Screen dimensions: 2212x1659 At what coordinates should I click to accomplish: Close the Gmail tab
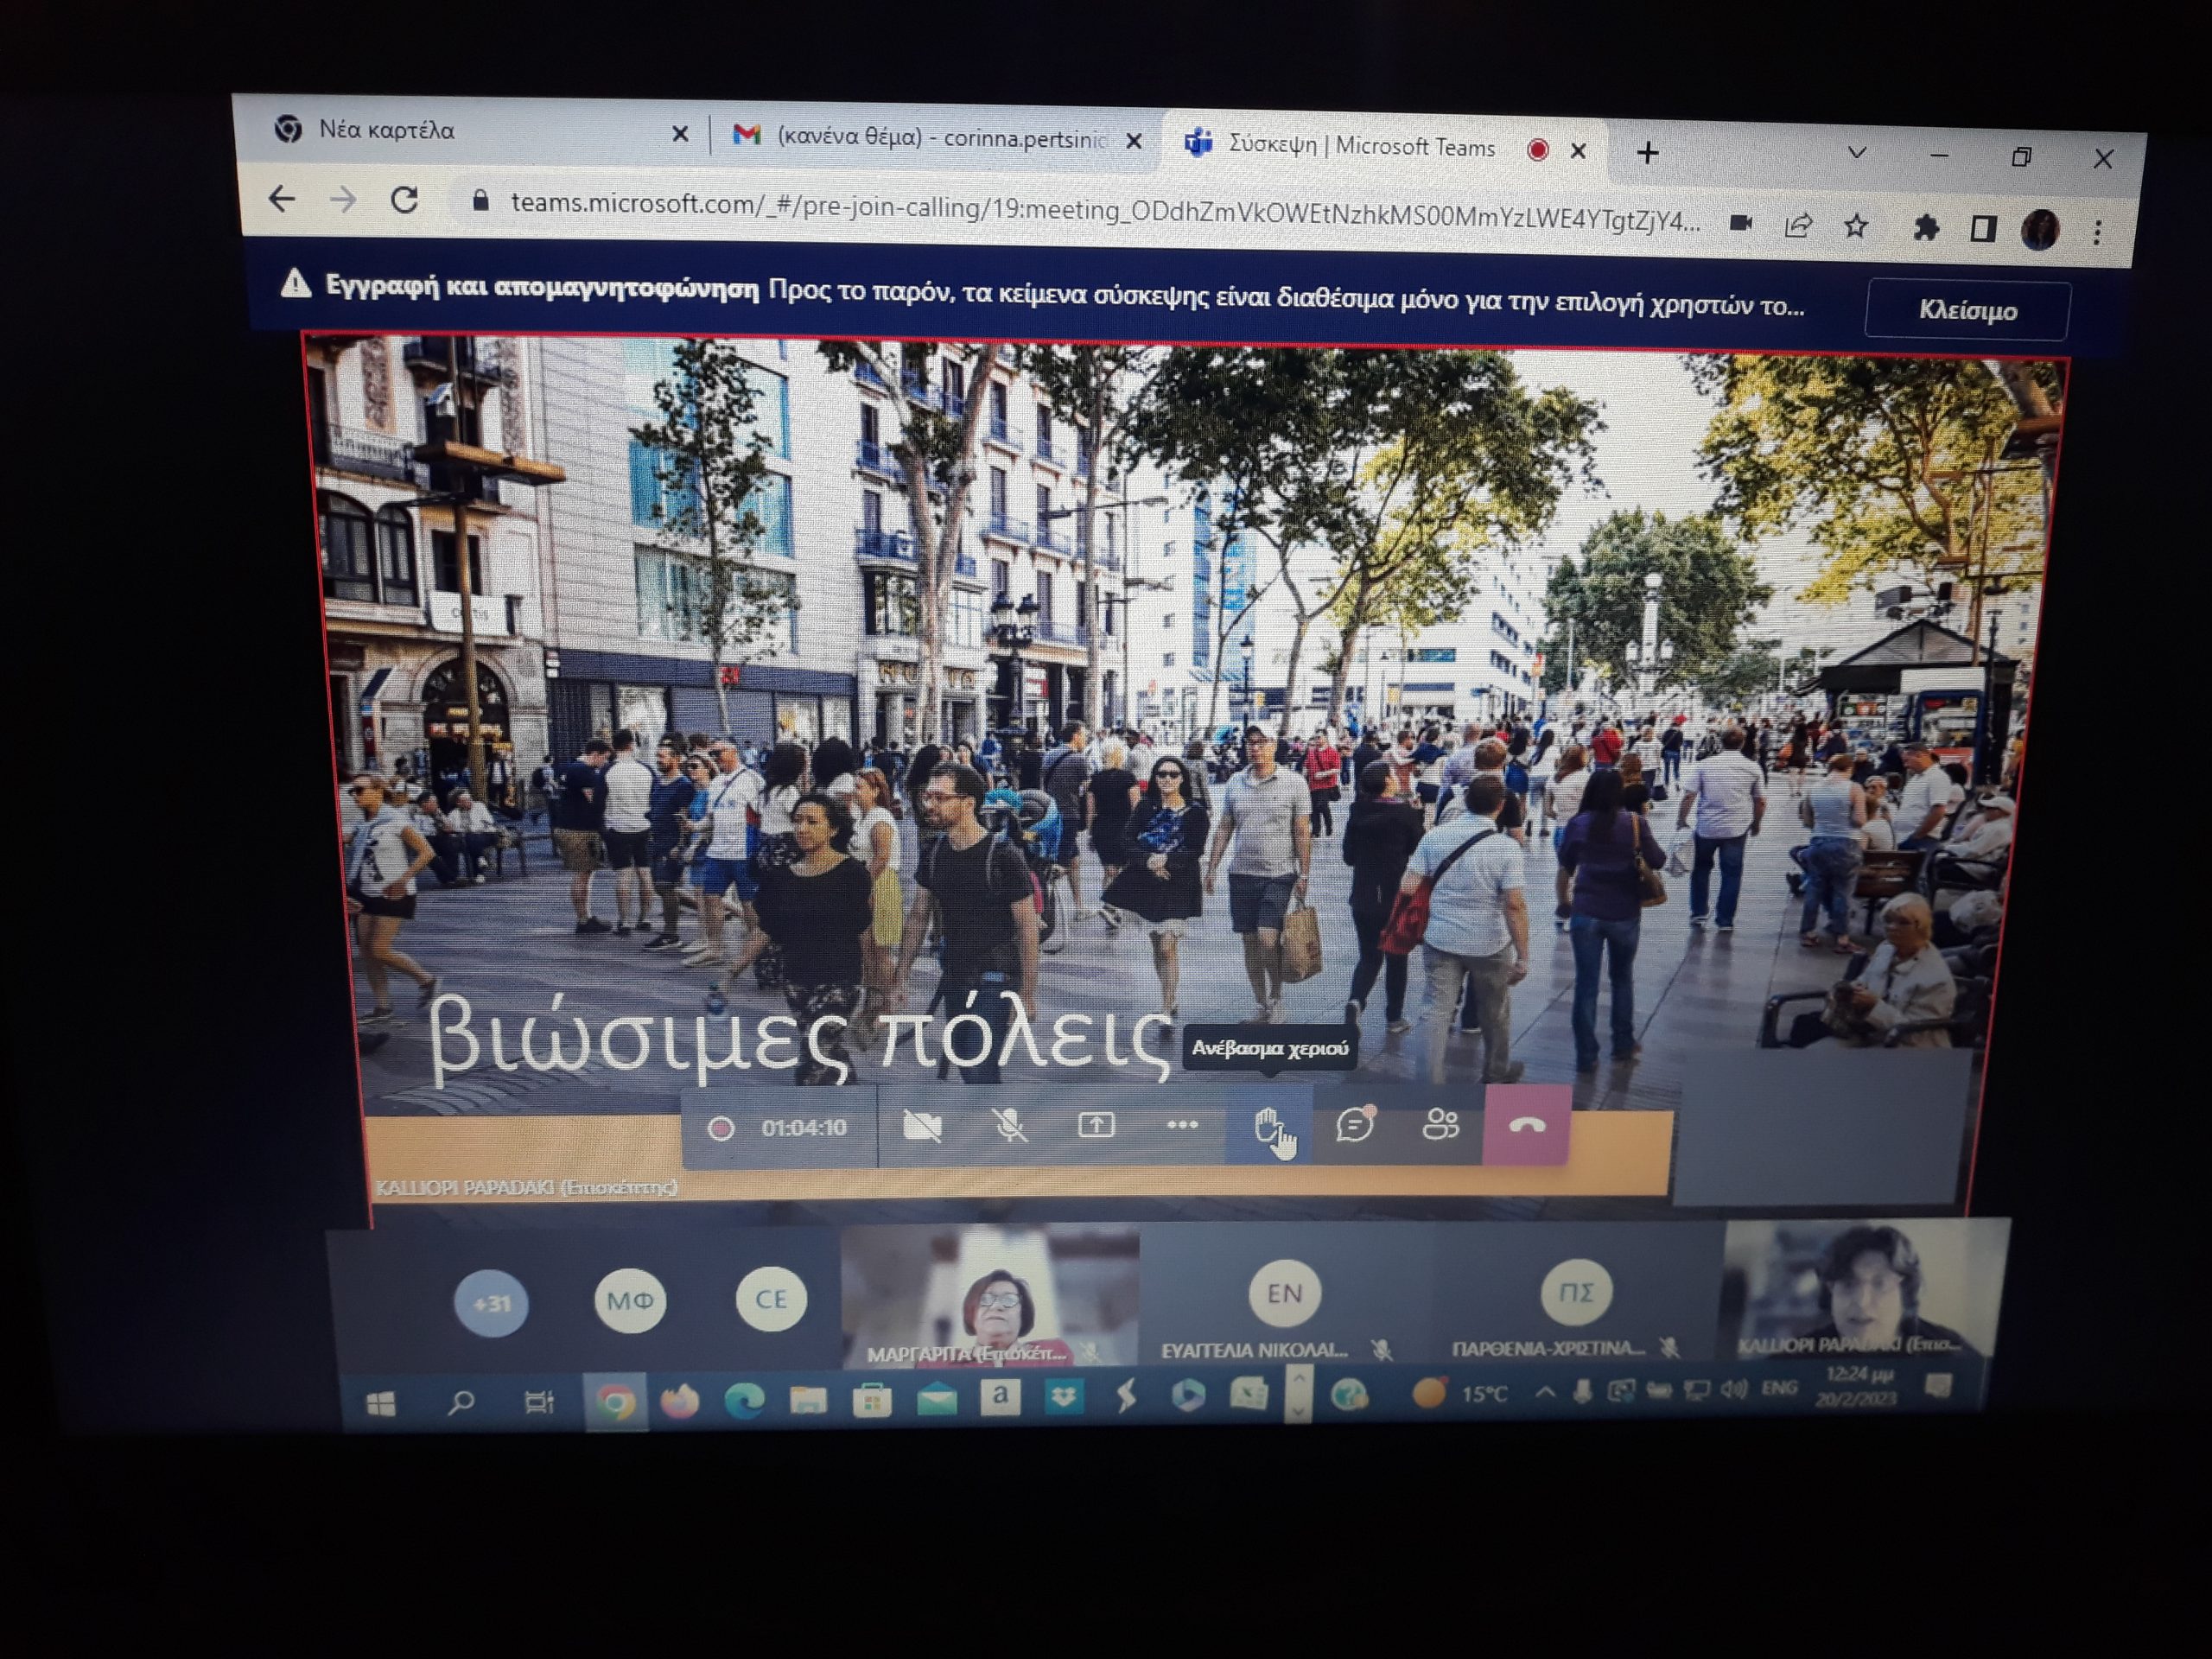(x=1134, y=141)
